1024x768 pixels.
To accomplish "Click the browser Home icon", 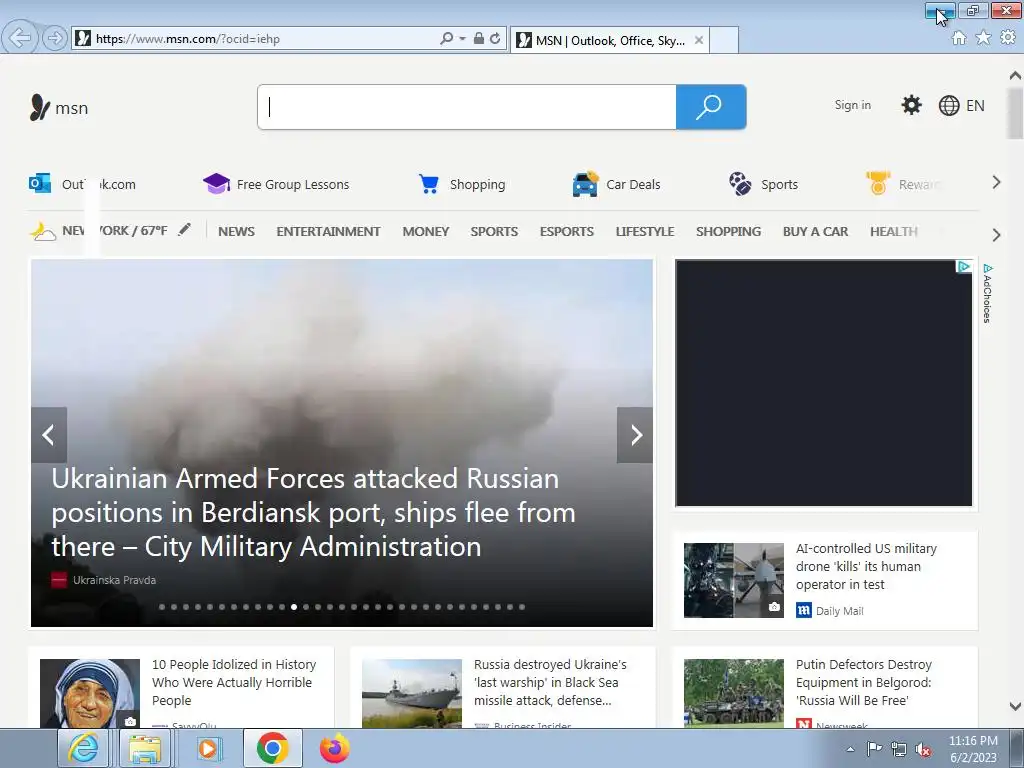I will [x=959, y=38].
